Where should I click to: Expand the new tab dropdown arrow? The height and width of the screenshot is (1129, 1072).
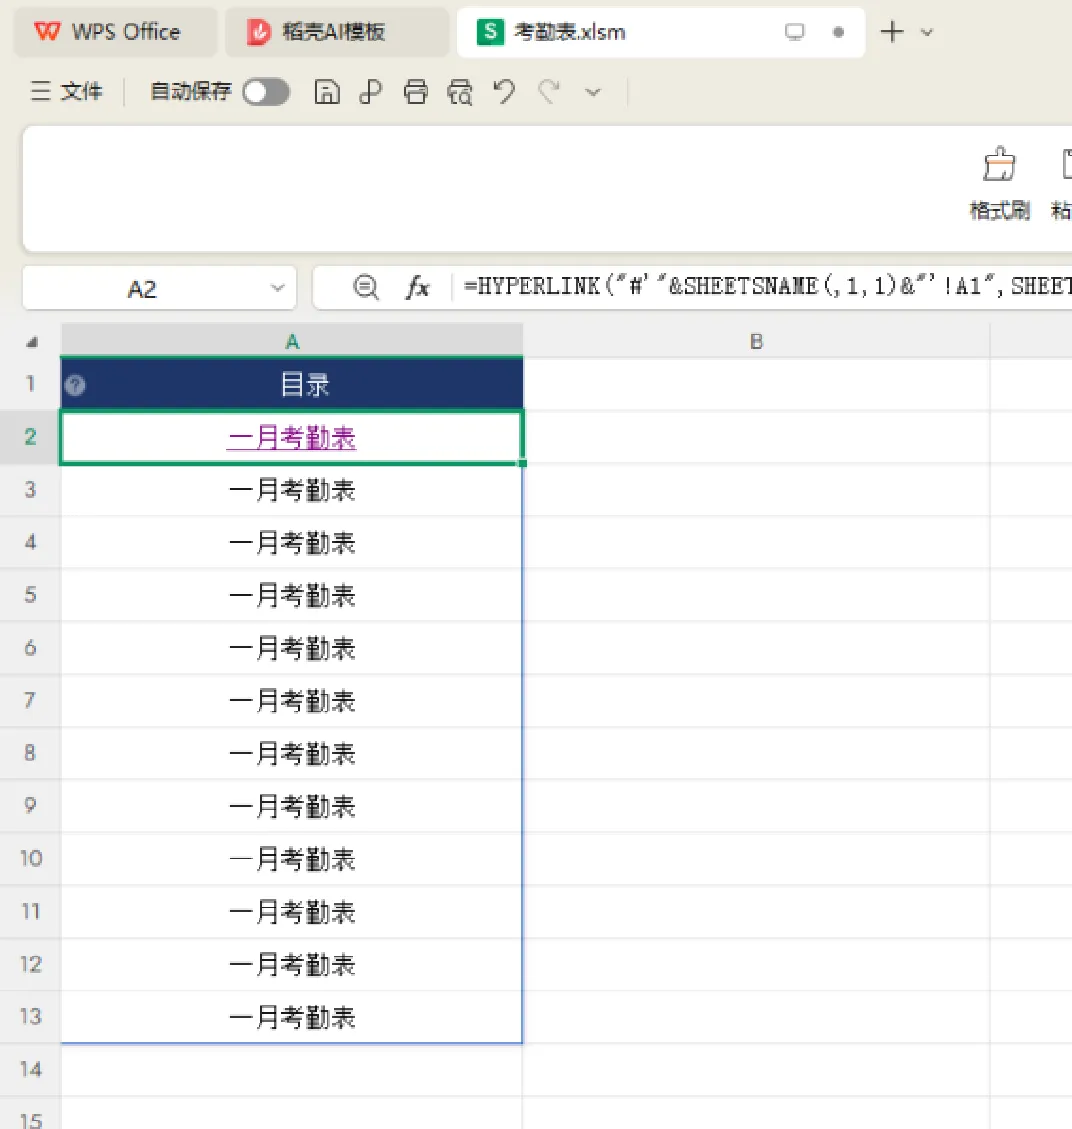click(x=927, y=32)
